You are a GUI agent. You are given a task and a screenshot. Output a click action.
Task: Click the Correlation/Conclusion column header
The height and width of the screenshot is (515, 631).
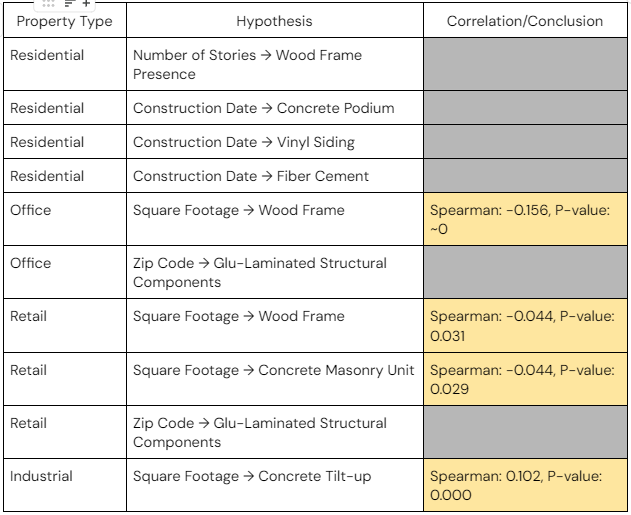coord(524,21)
